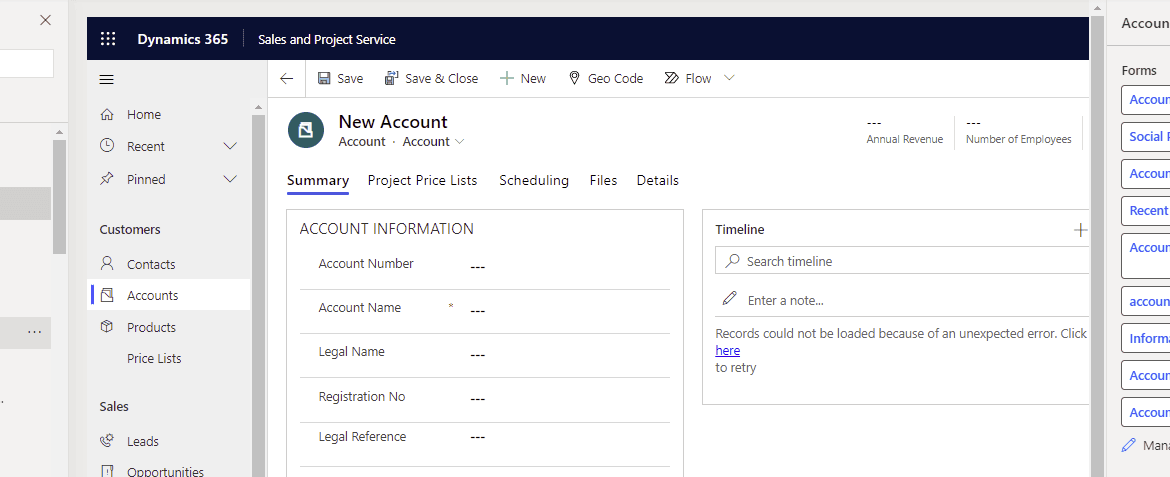Click the New plus icon

click(x=507, y=78)
